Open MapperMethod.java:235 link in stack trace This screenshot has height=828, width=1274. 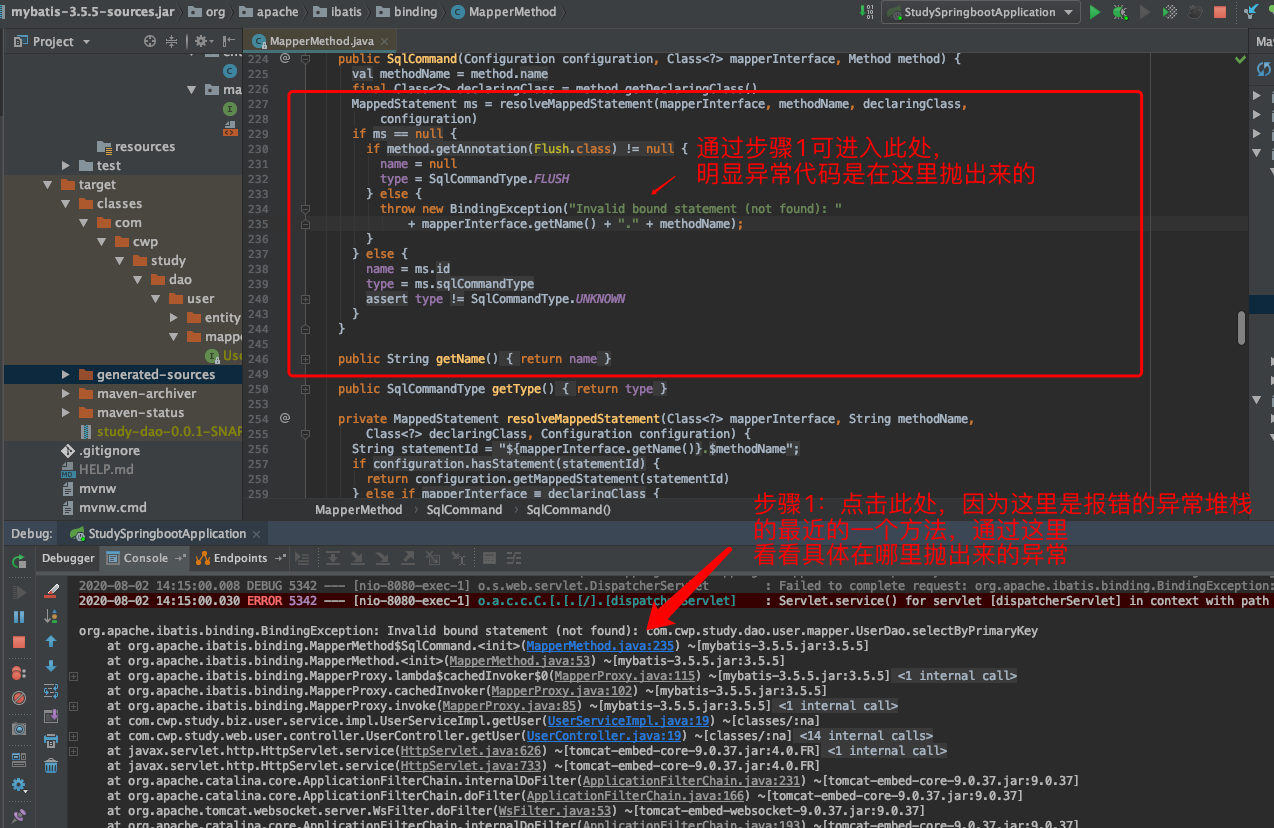pos(599,645)
